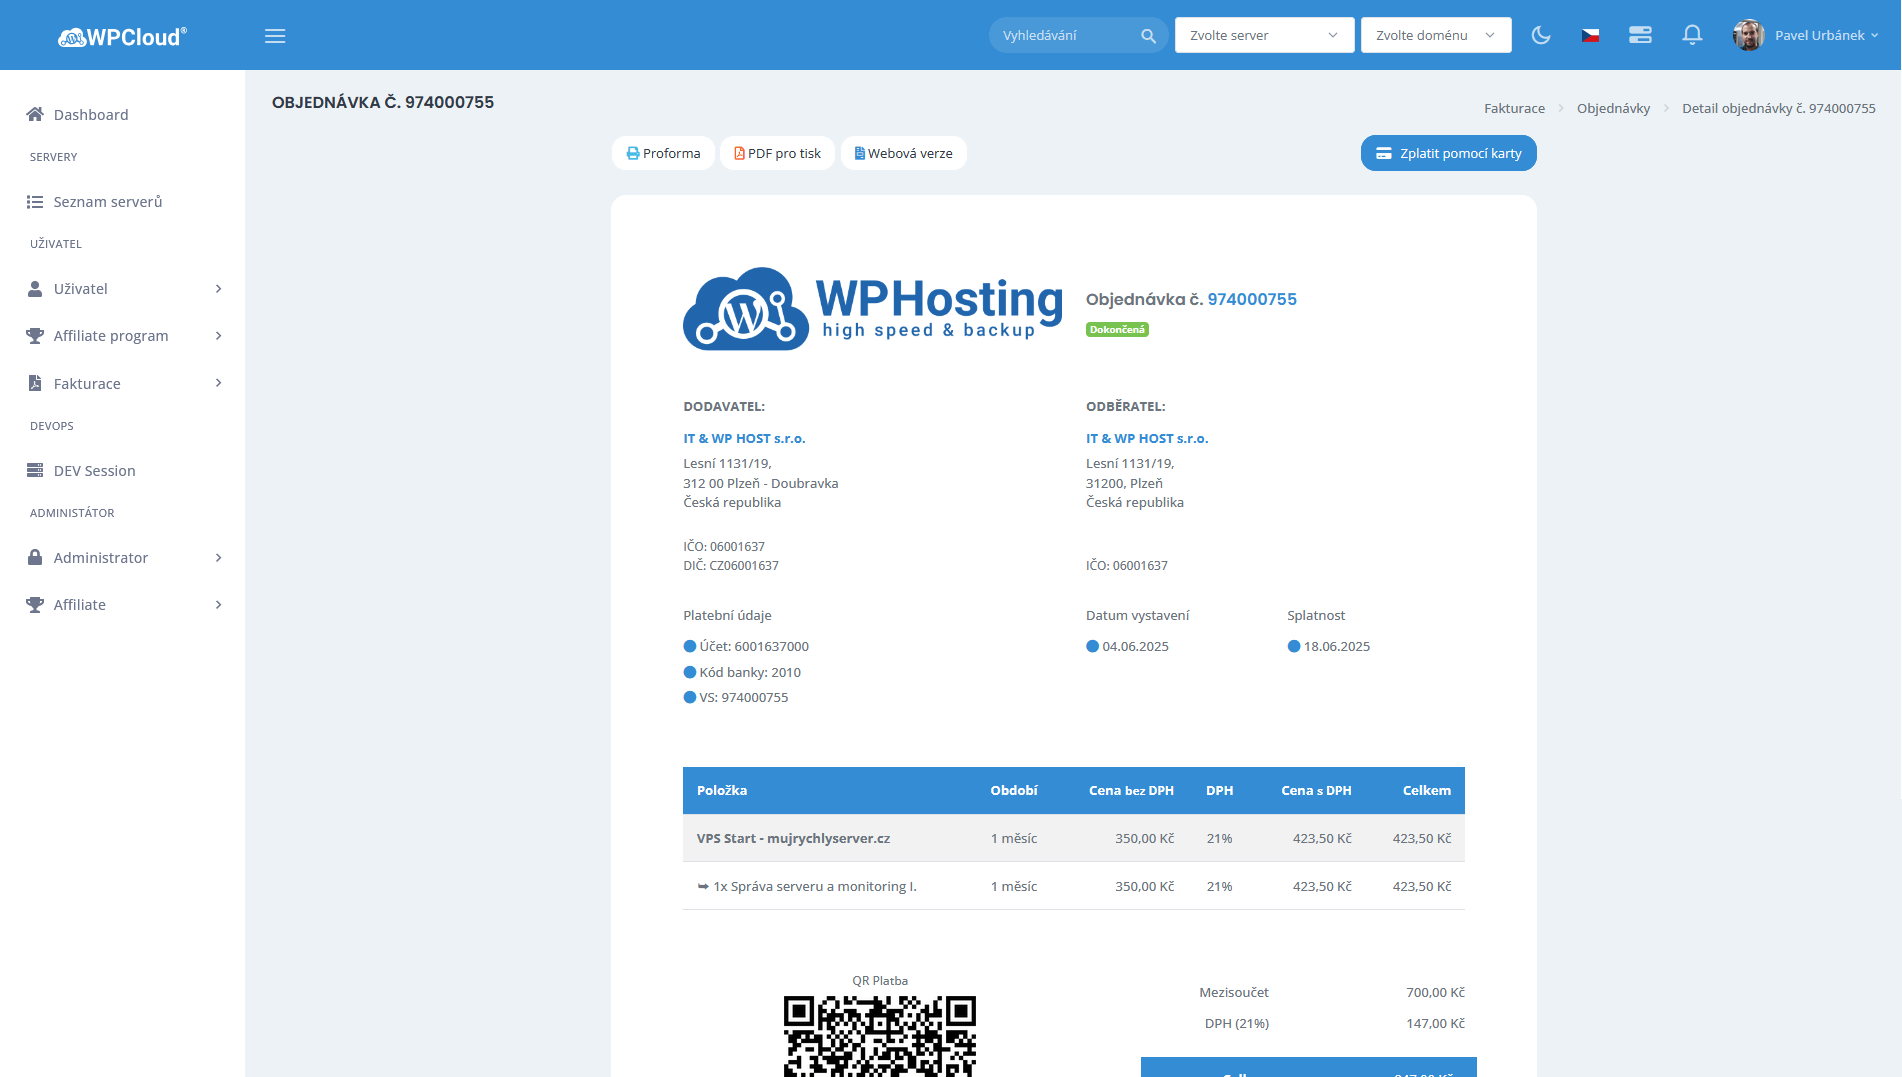Toggle the hamburger sidebar menu
The height and width of the screenshot is (1077, 1902).
click(x=275, y=36)
